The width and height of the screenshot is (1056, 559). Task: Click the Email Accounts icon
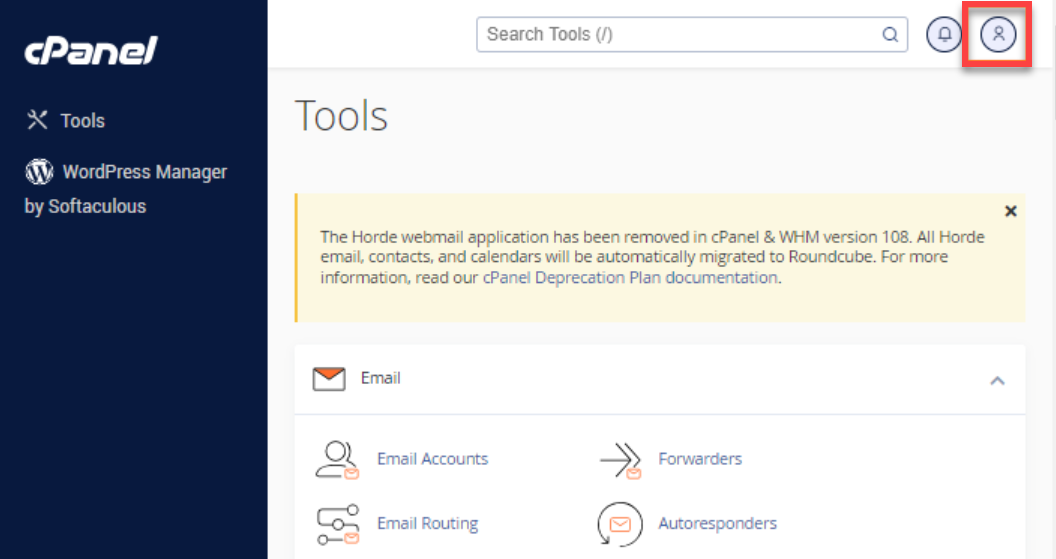pyautogui.click(x=337, y=459)
